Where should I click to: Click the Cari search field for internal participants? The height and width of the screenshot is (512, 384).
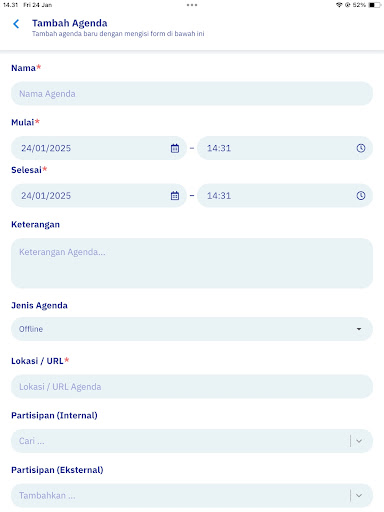[x=180, y=441]
